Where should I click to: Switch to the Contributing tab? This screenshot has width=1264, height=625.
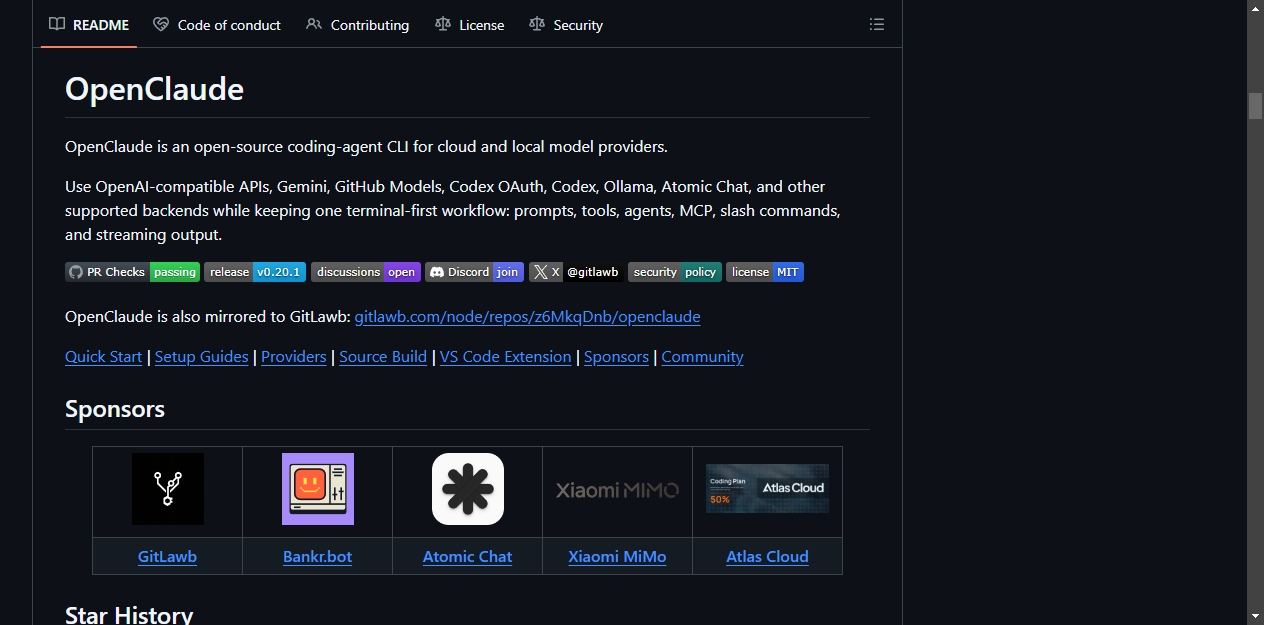(358, 24)
